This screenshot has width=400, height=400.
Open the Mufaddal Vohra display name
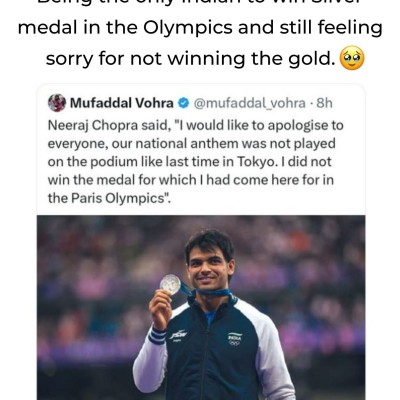(x=122, y=103)
